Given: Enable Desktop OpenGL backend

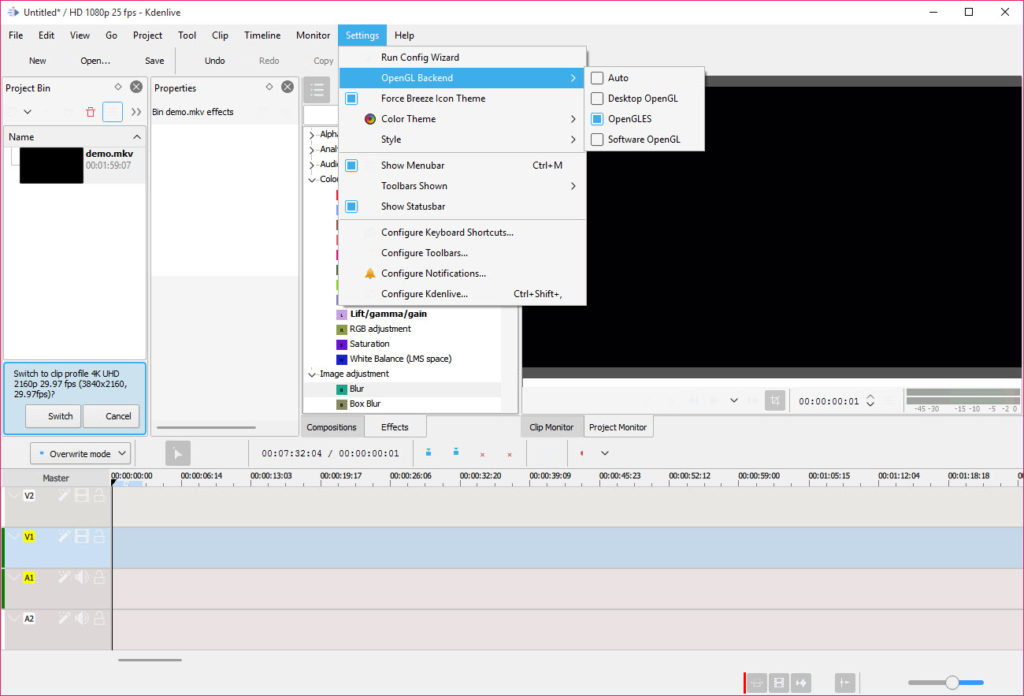Looking at the screenshot, I should coord(597,99).
